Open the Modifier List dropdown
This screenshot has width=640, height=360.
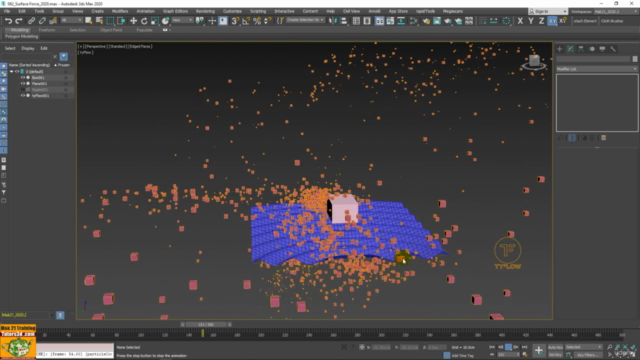597,69
